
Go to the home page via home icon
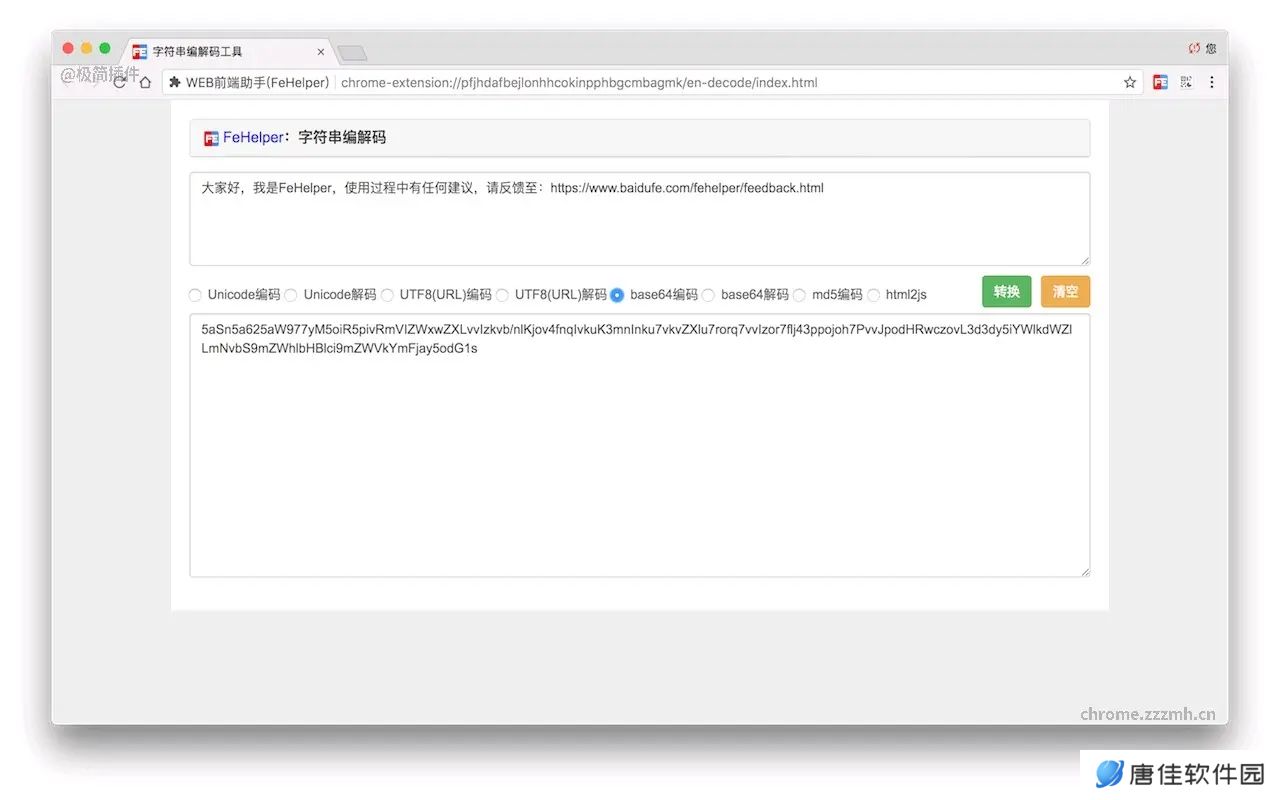pyautogui.click(x=145, y=82)
